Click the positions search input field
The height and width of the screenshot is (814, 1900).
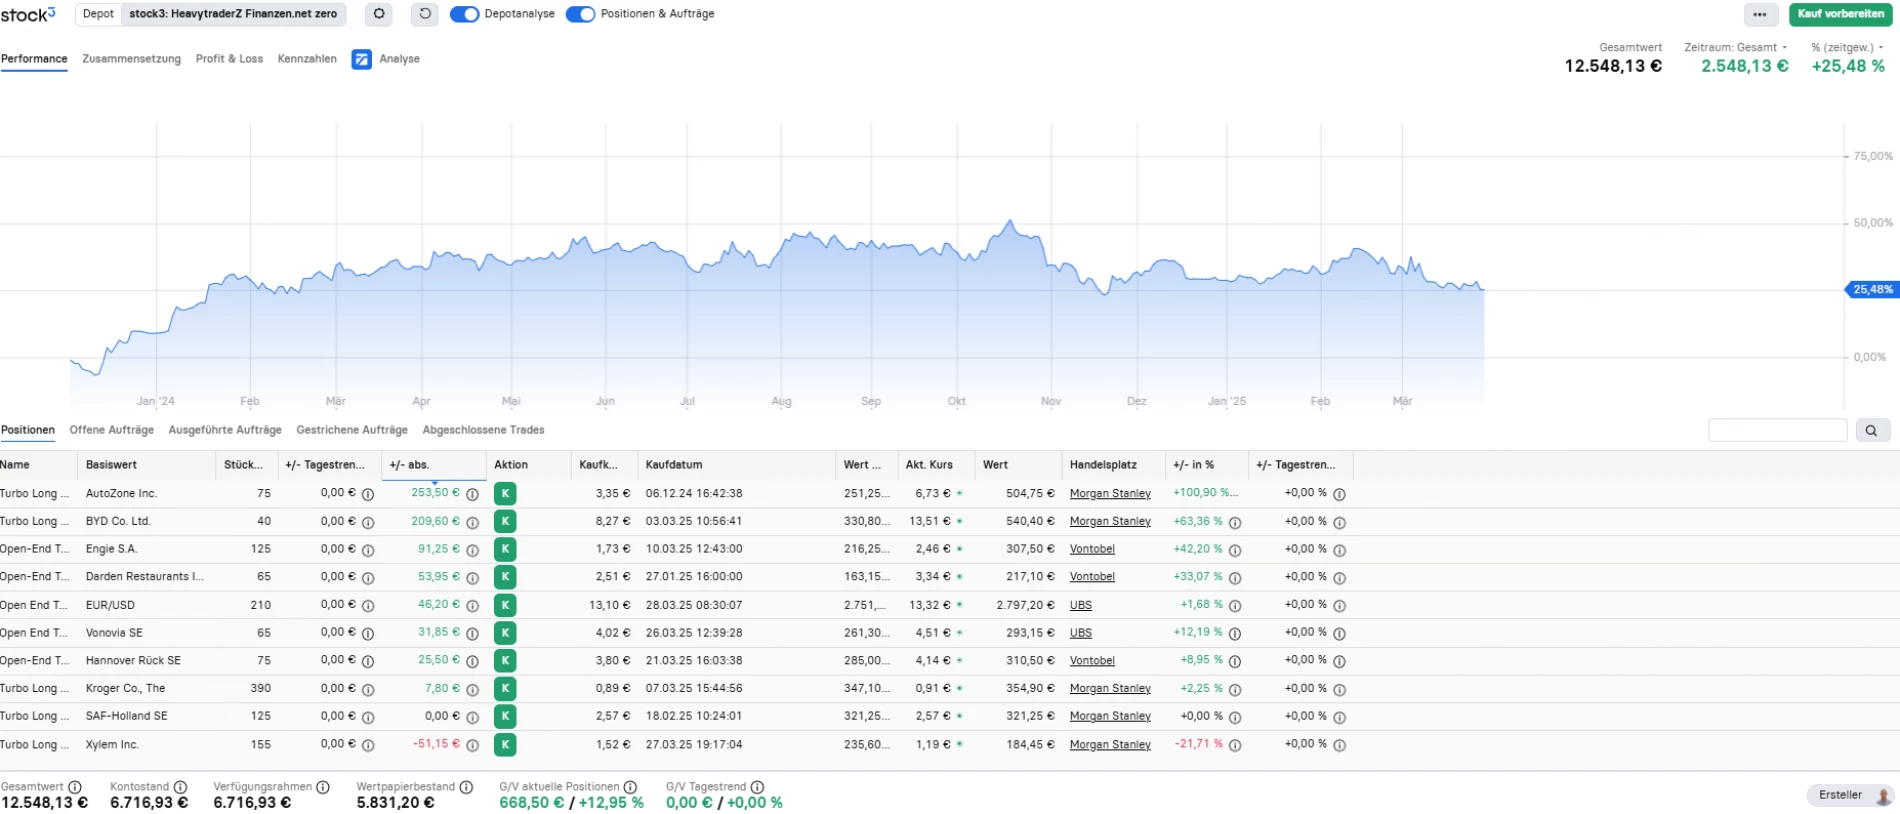1777,430
